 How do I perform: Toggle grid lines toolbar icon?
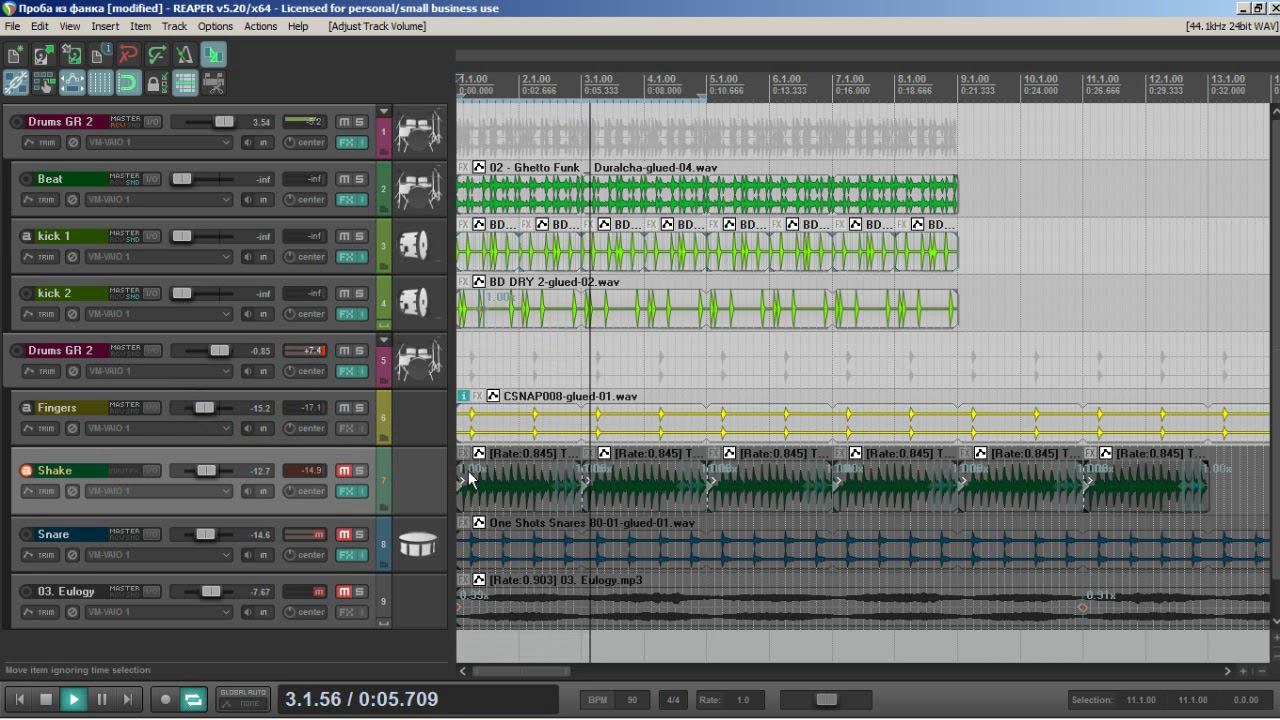coord(100,83)
